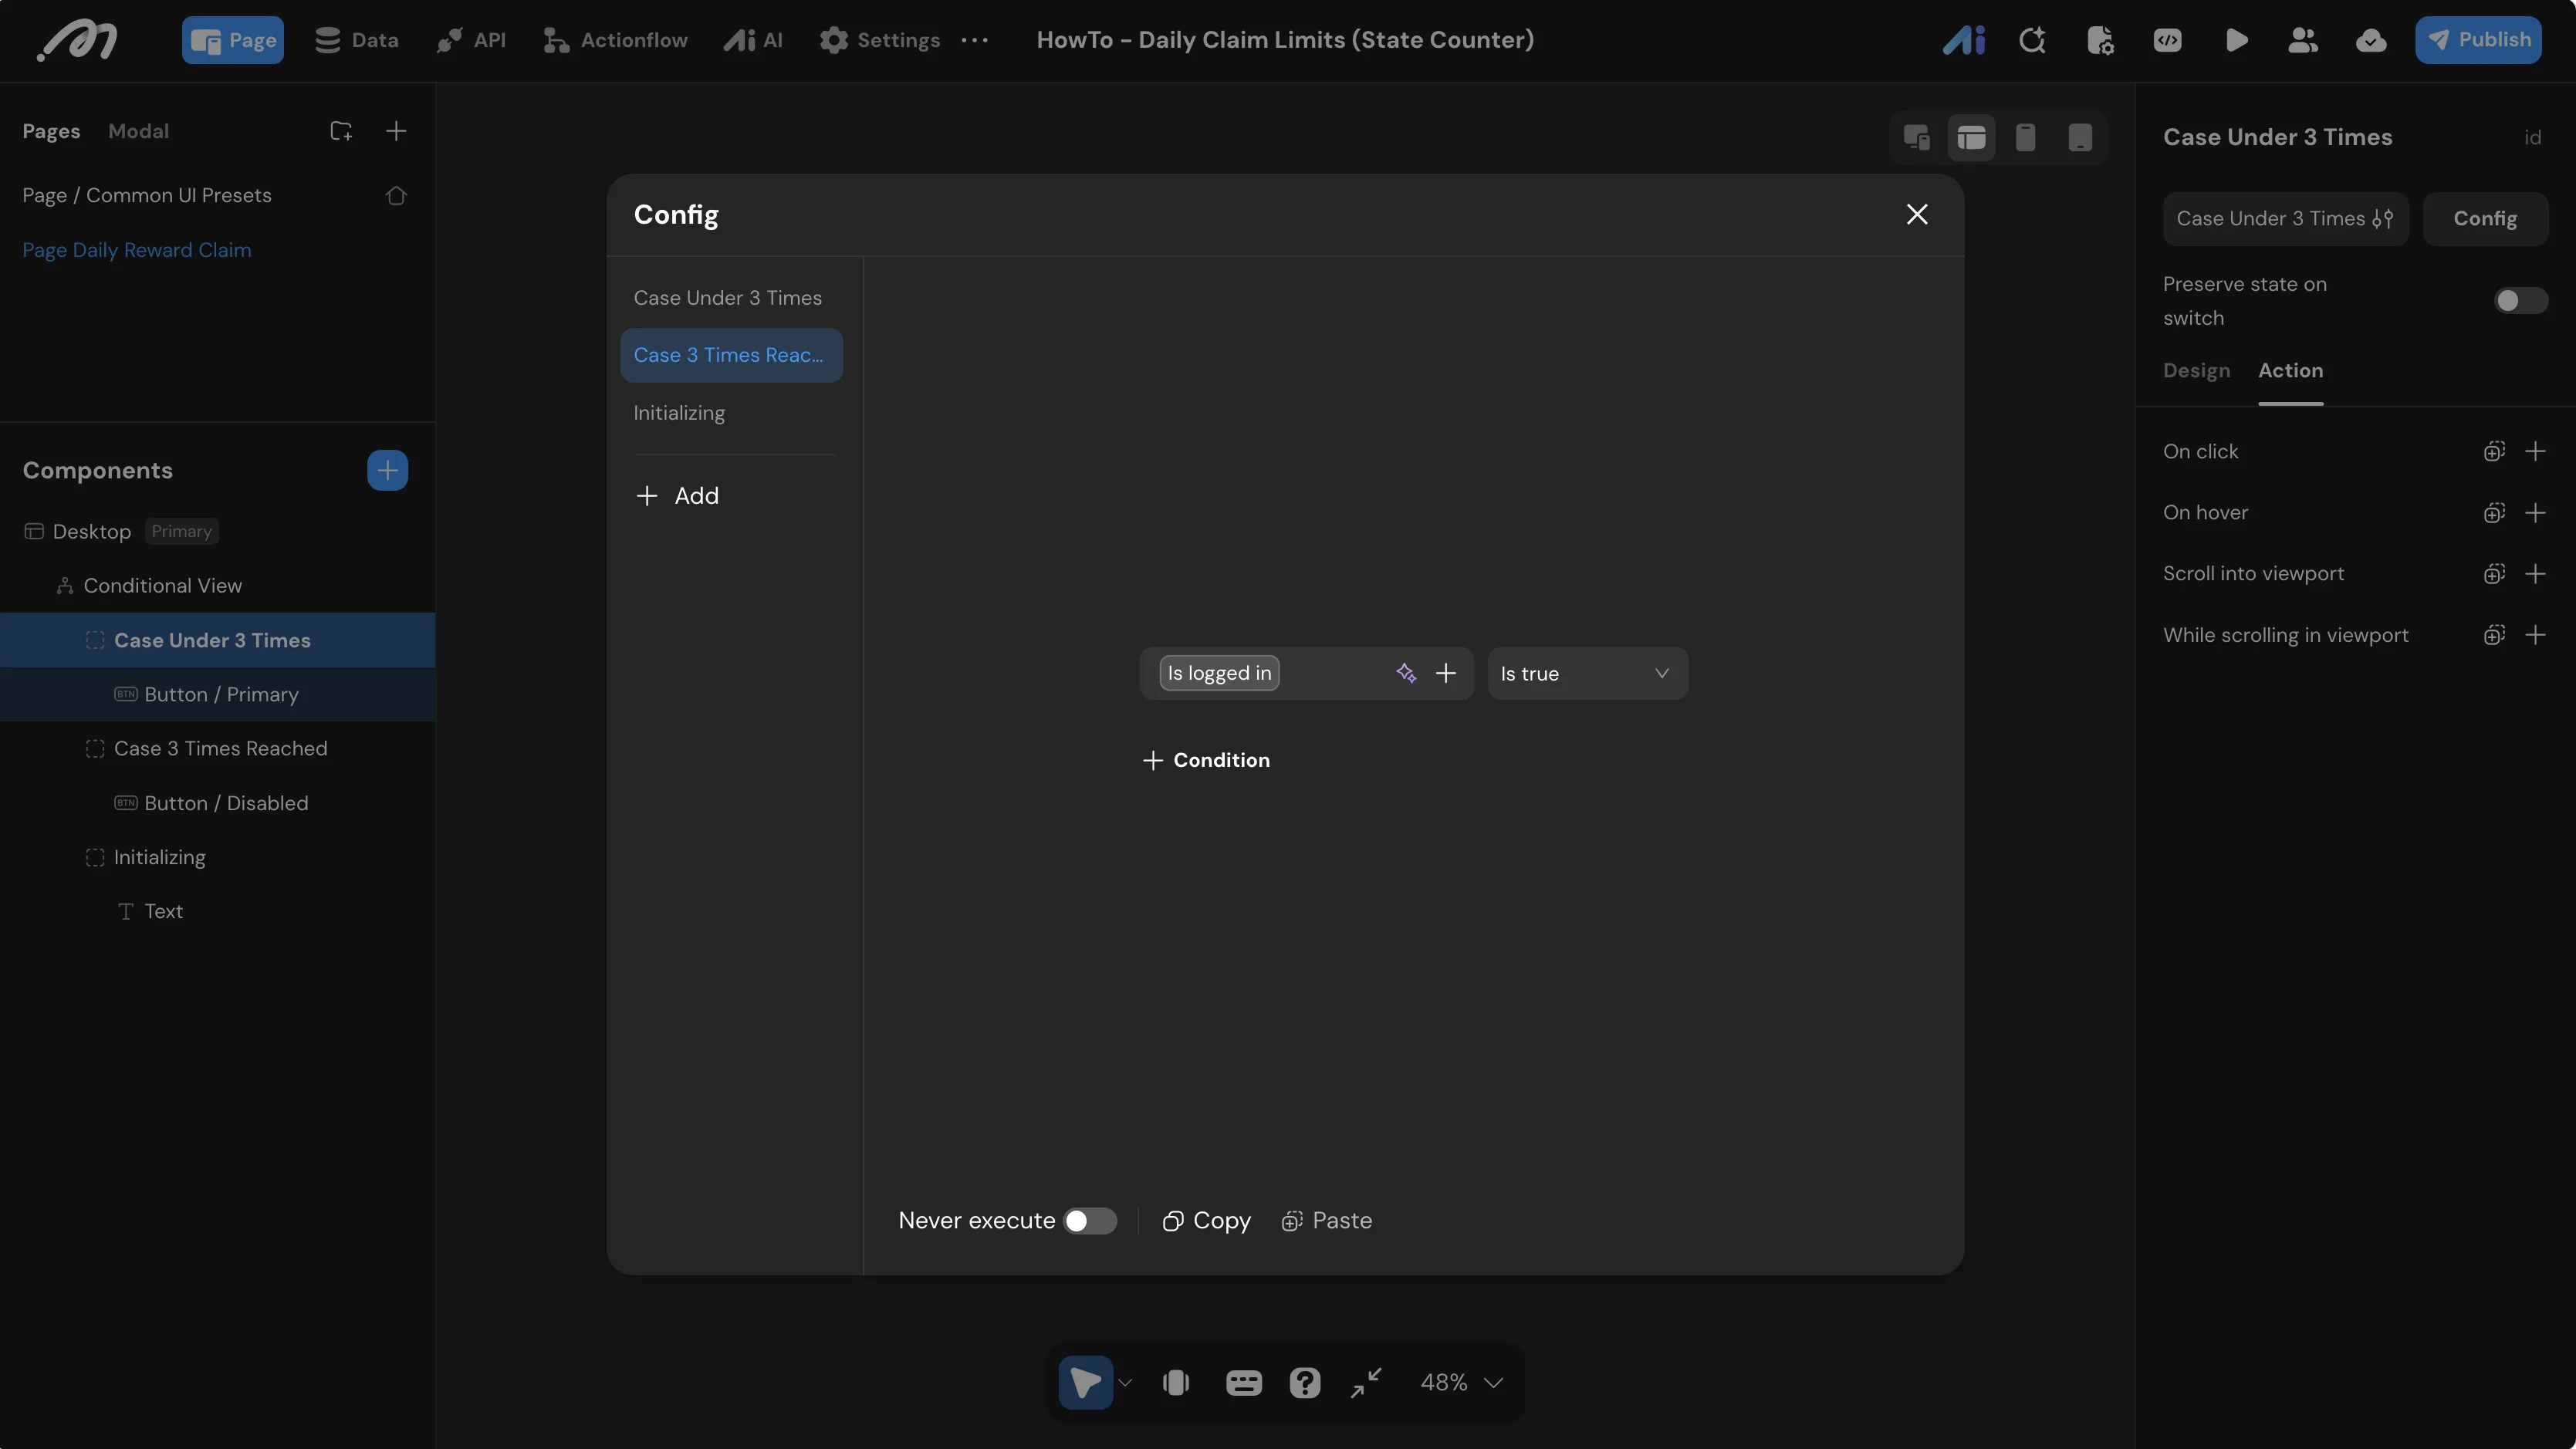
Task: Paste action for On click
Action: pos(2494,451)
